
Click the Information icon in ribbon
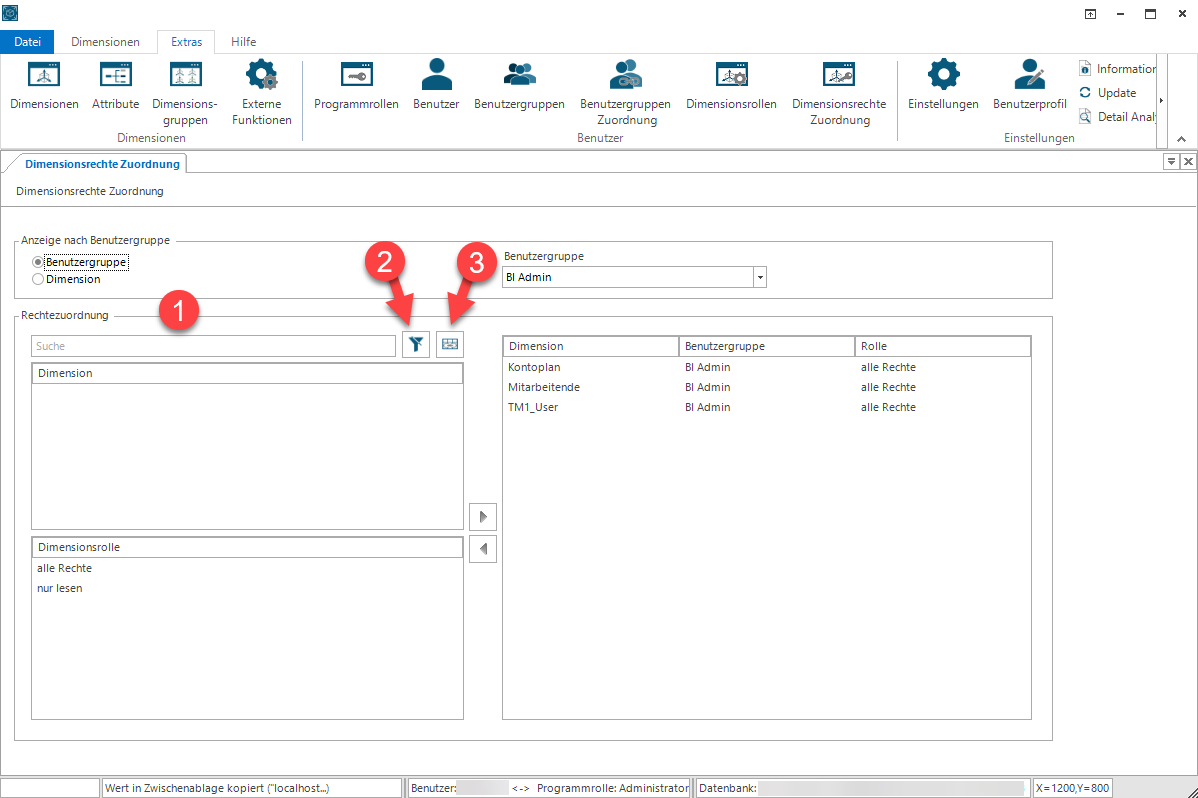(1085, 68)
